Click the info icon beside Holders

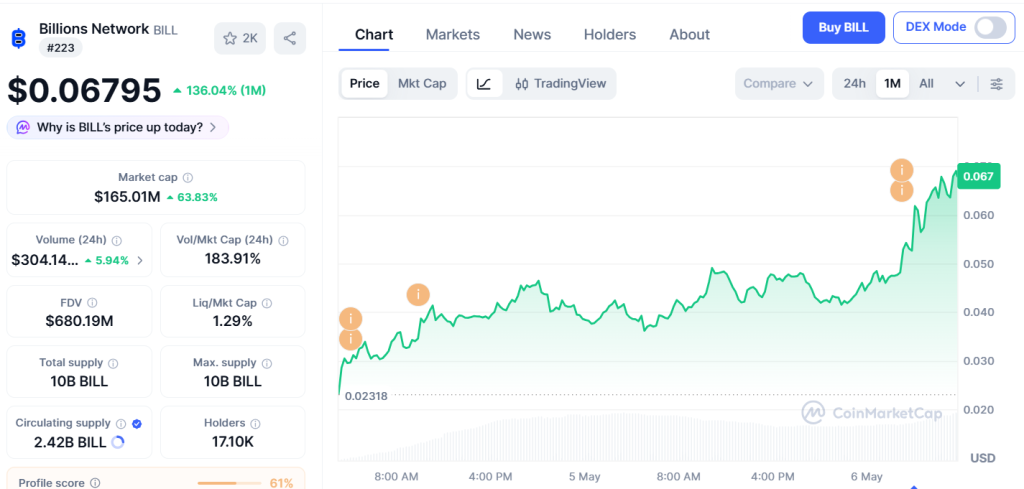[255, 424]
